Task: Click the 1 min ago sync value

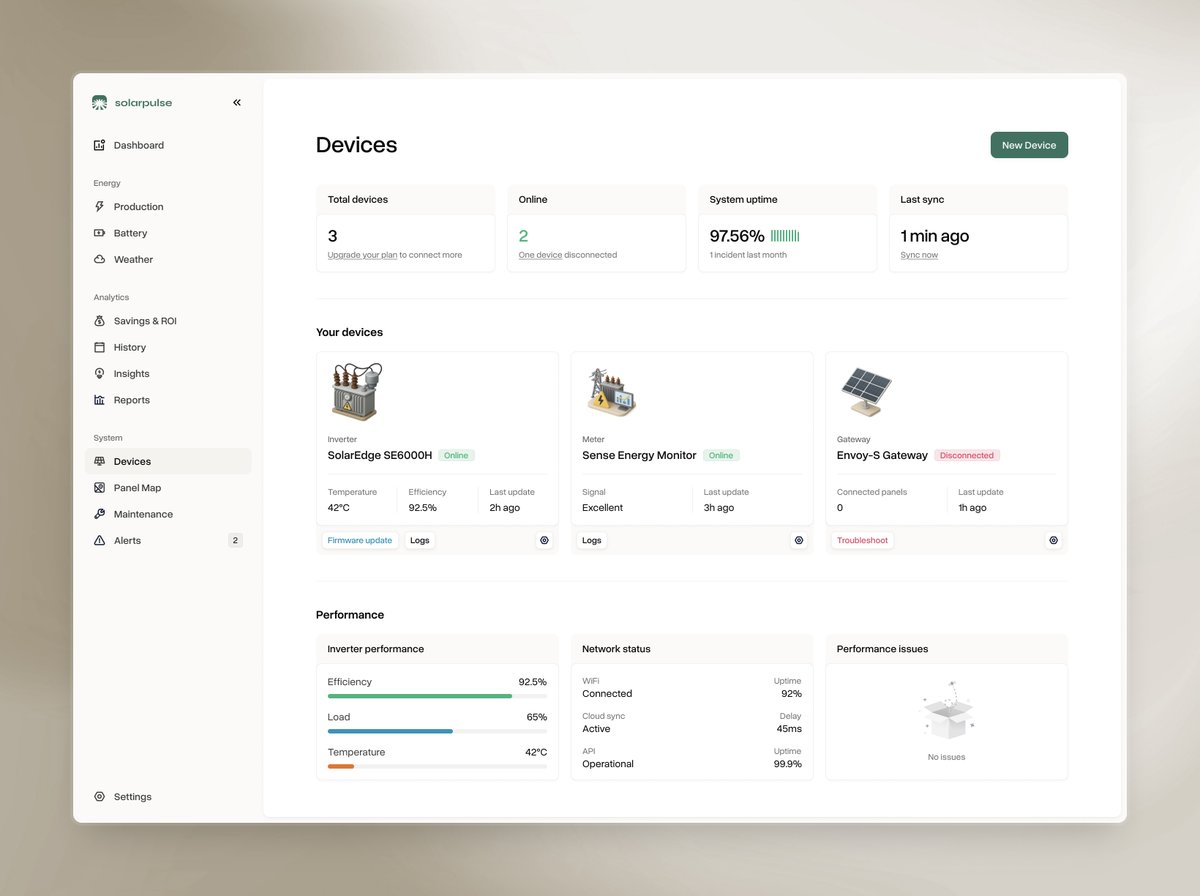Action: [934, 236]
